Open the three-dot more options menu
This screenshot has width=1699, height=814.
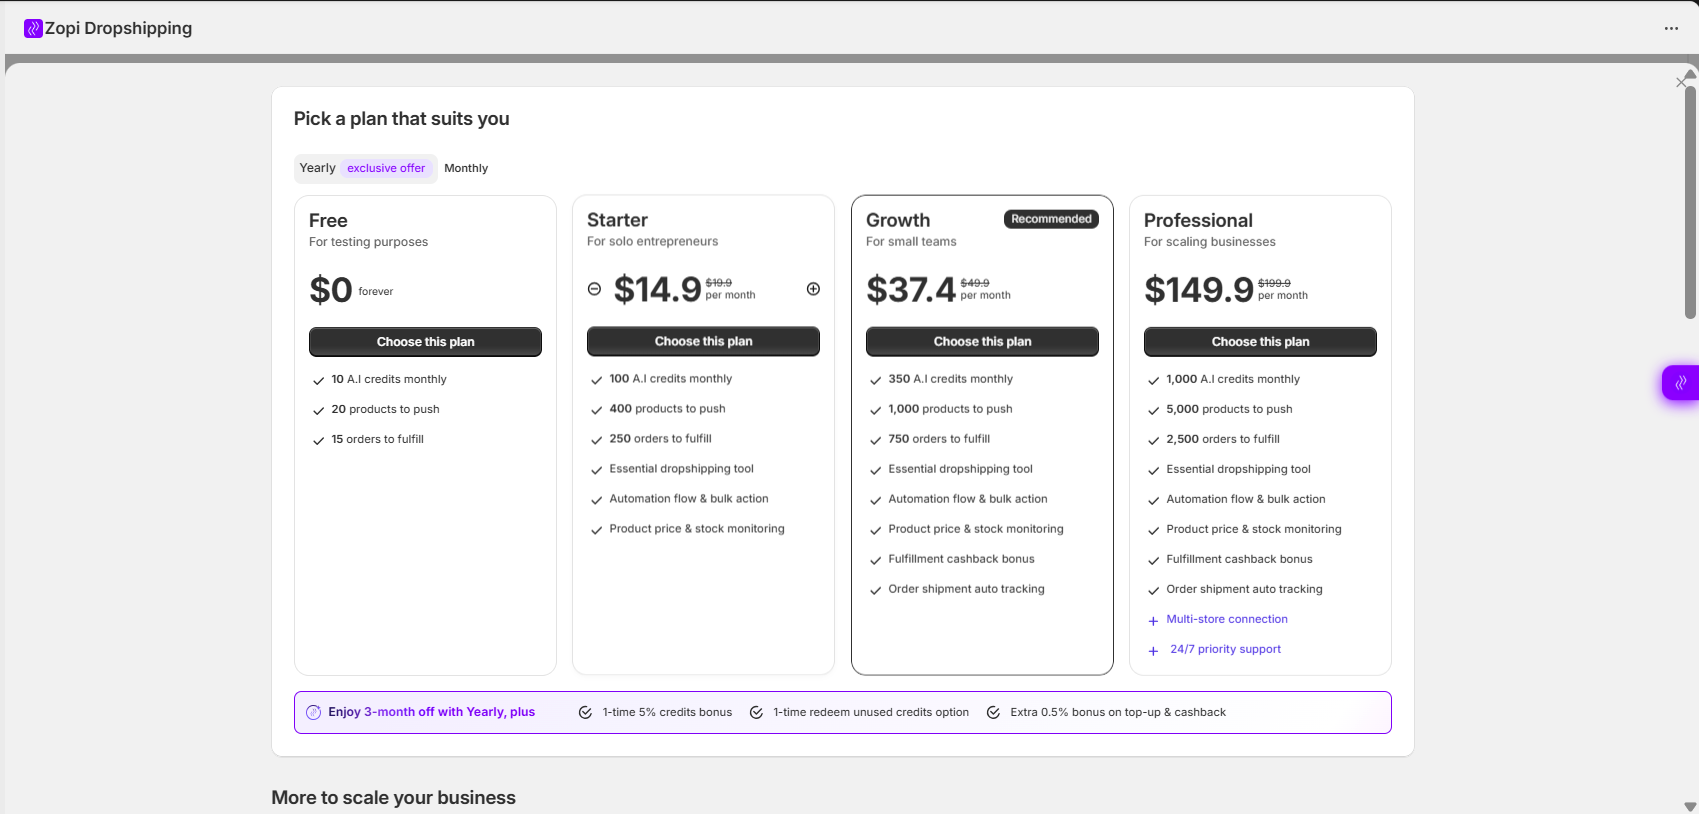click(x=1671, y=28)
